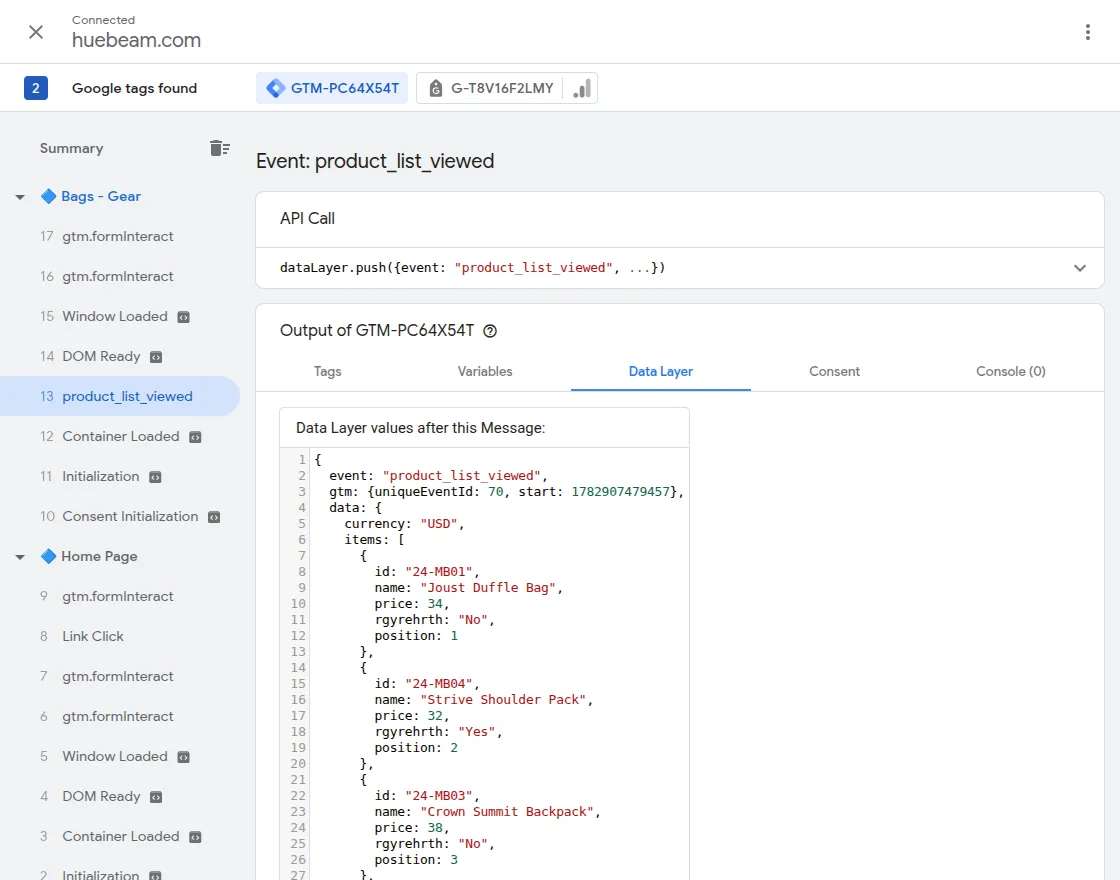The width and height of the screenshot is (1120, 880).
Task: Switch to the Console (0) tab
Action: tap(1011, 371)
